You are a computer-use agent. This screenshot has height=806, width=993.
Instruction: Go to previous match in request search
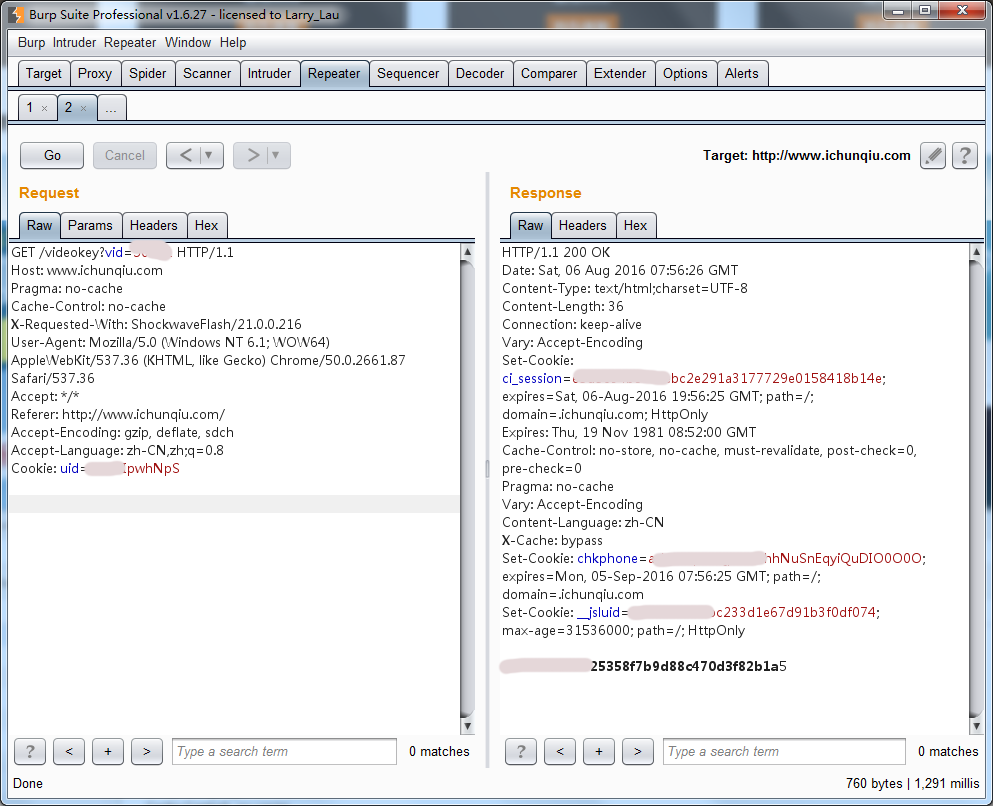coord(69,751)
